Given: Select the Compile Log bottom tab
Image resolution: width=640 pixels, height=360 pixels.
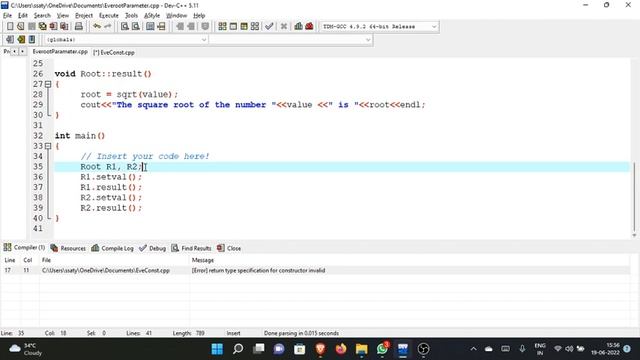Looking at the screenshot, I should coord(112,248).
